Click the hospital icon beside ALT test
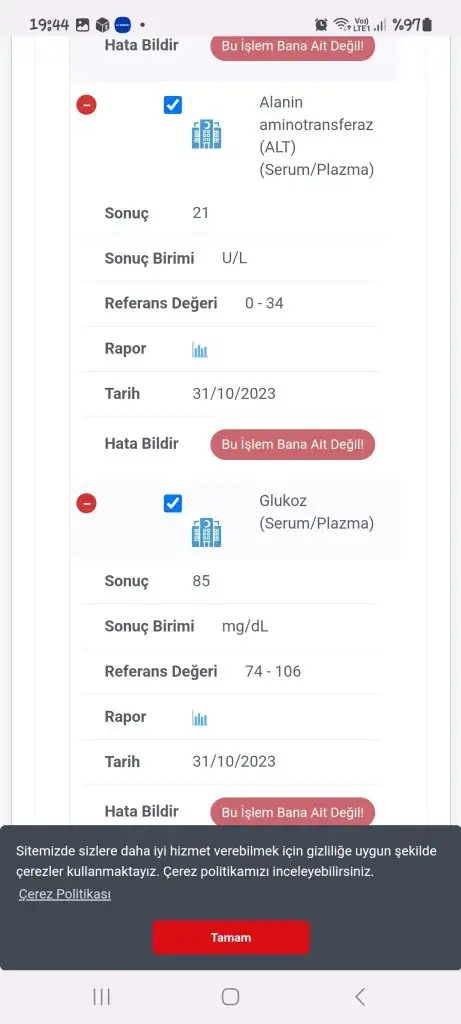The height and width of the screenshot is (1024, 461). (206, 134)
